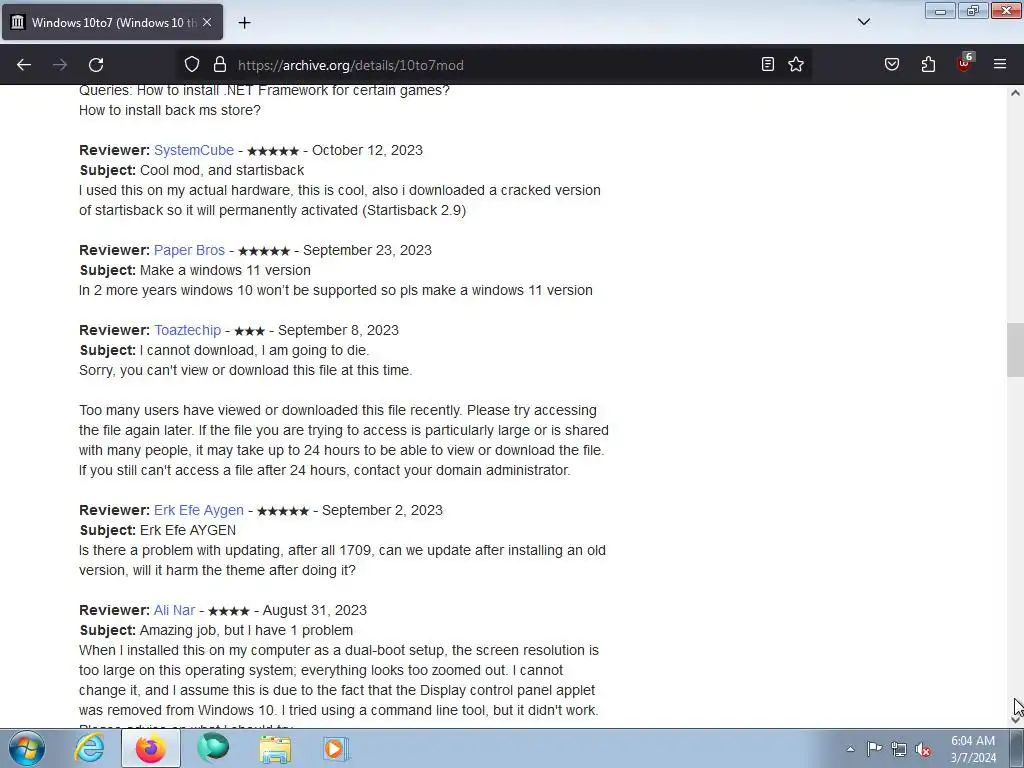Go back to the previous page
The height and width of the screenshot is (768, 1024).
(x=24, y=65)
